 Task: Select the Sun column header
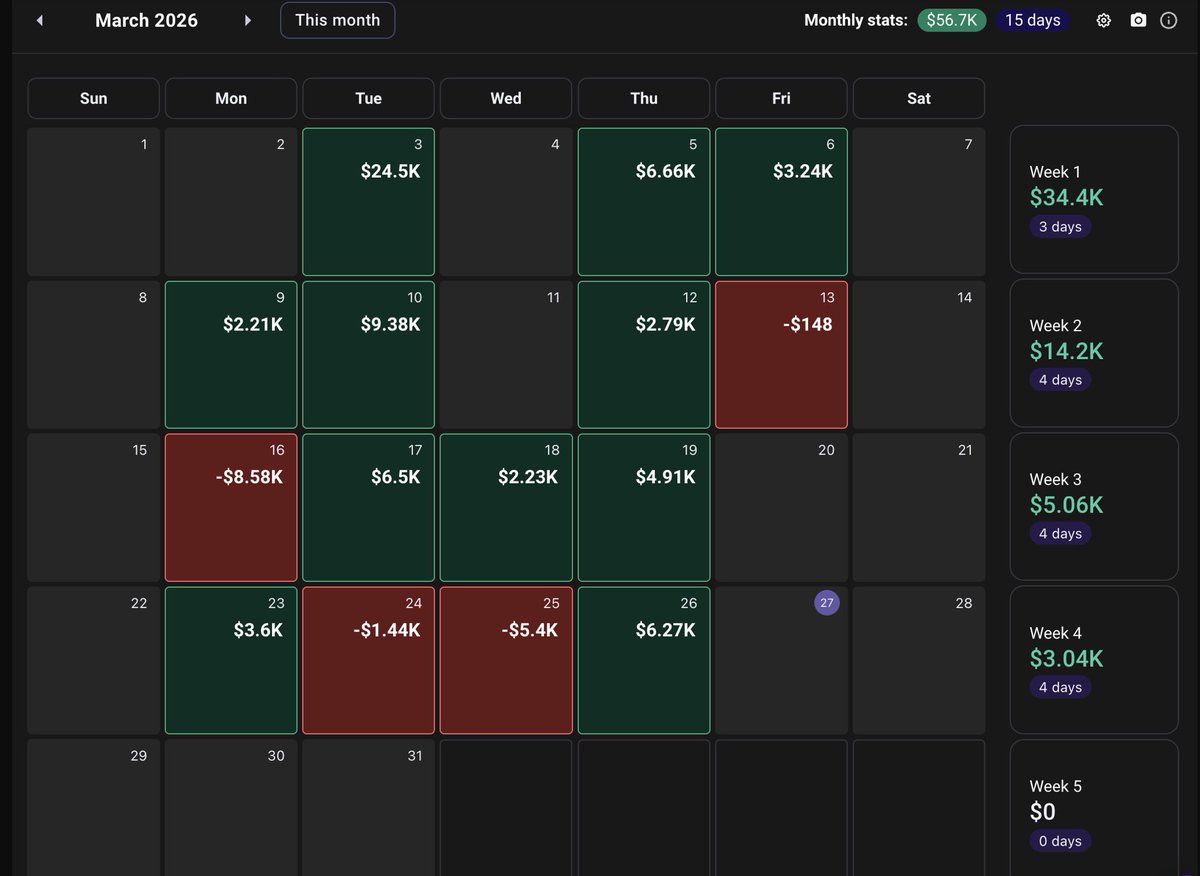point(93,98)
